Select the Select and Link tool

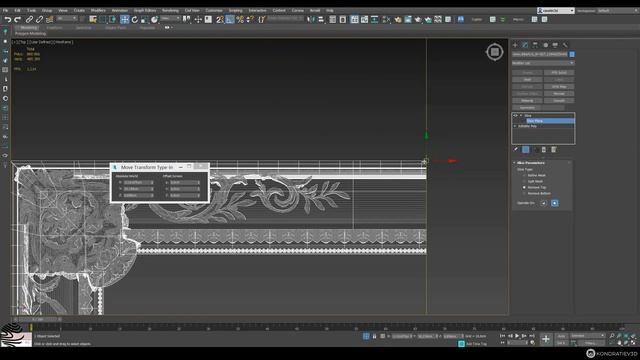[x=29, y=19]
